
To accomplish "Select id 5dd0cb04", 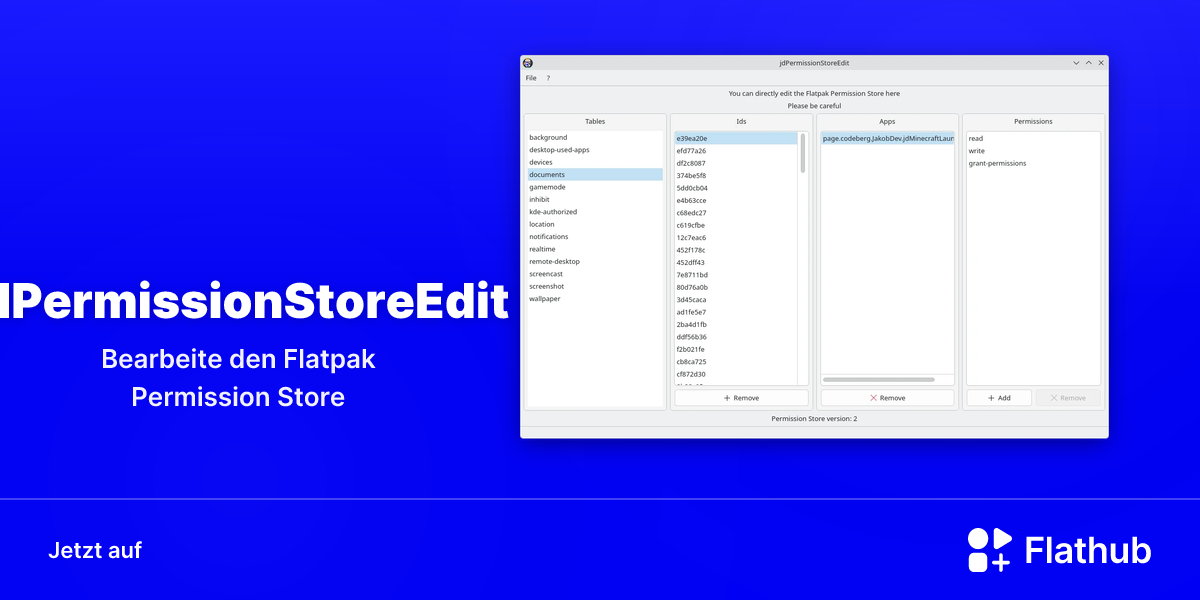I will pos(736,188).
